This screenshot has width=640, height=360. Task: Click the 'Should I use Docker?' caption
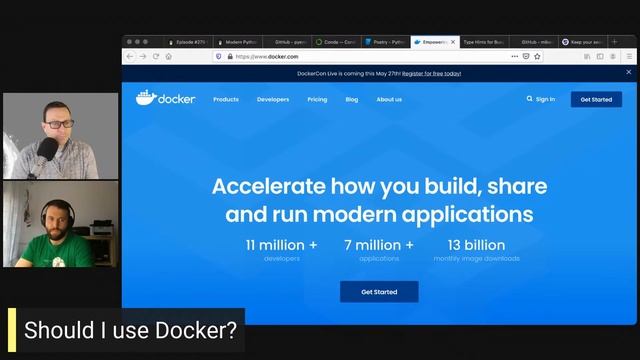point(130,330)
